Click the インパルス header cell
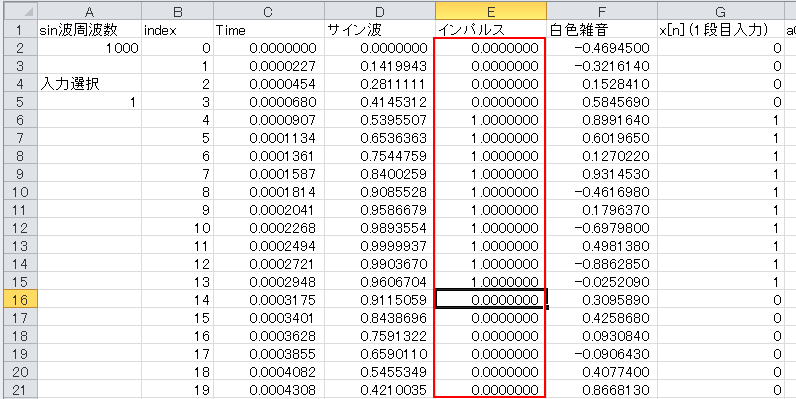The height and width of the screenshot is (399, 796). pyautogui.click(x=490, y=30)
